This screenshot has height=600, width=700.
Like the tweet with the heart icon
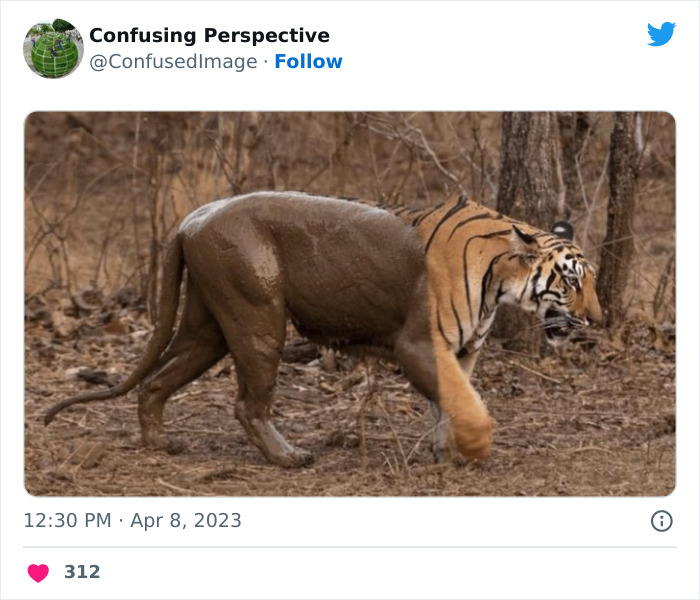[x=38, y=572]
